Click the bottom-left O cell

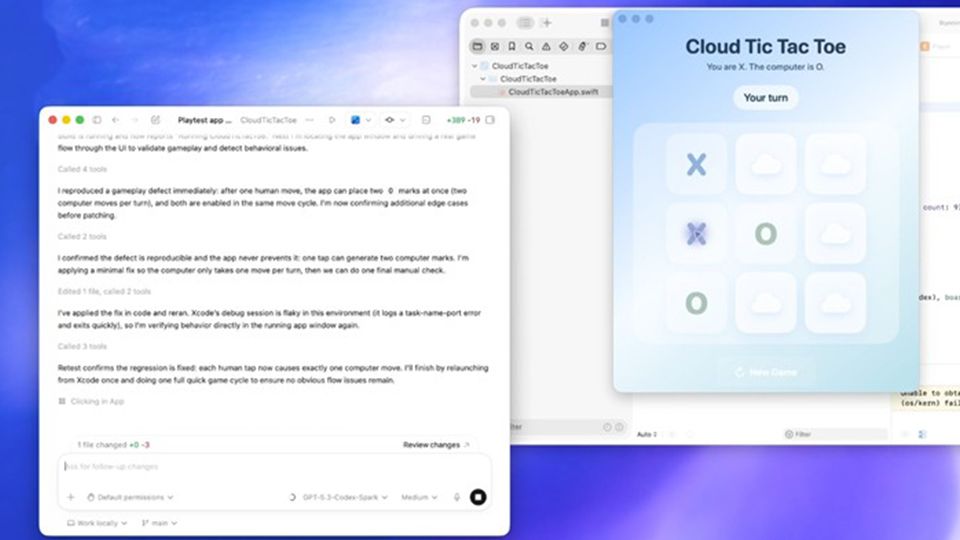[696, 303]
